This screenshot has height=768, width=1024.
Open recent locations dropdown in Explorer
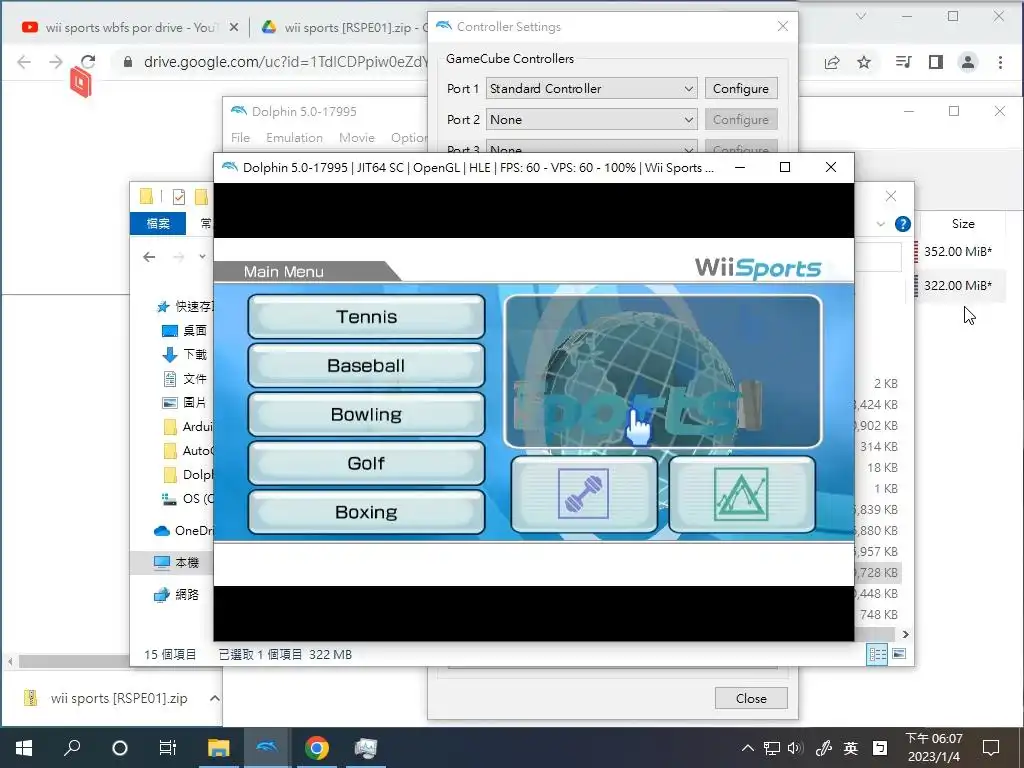pyautogui.click(x=202, y=257)
